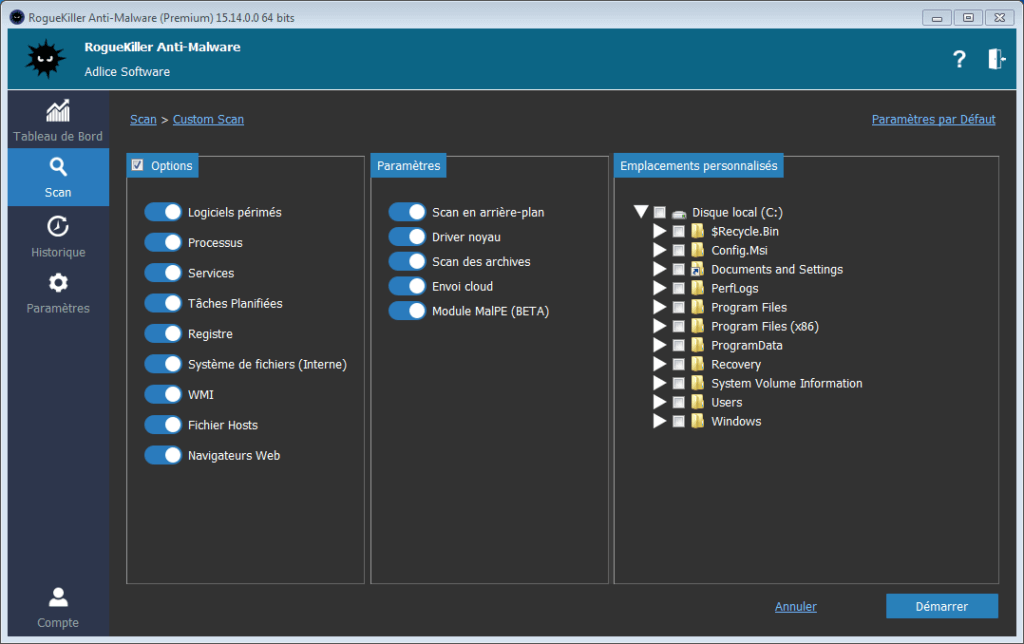The width and height of the screenshot is (1024, 644).
Task: Click the Scan magnifier icon in sidebar
Action: pos(58,167)
